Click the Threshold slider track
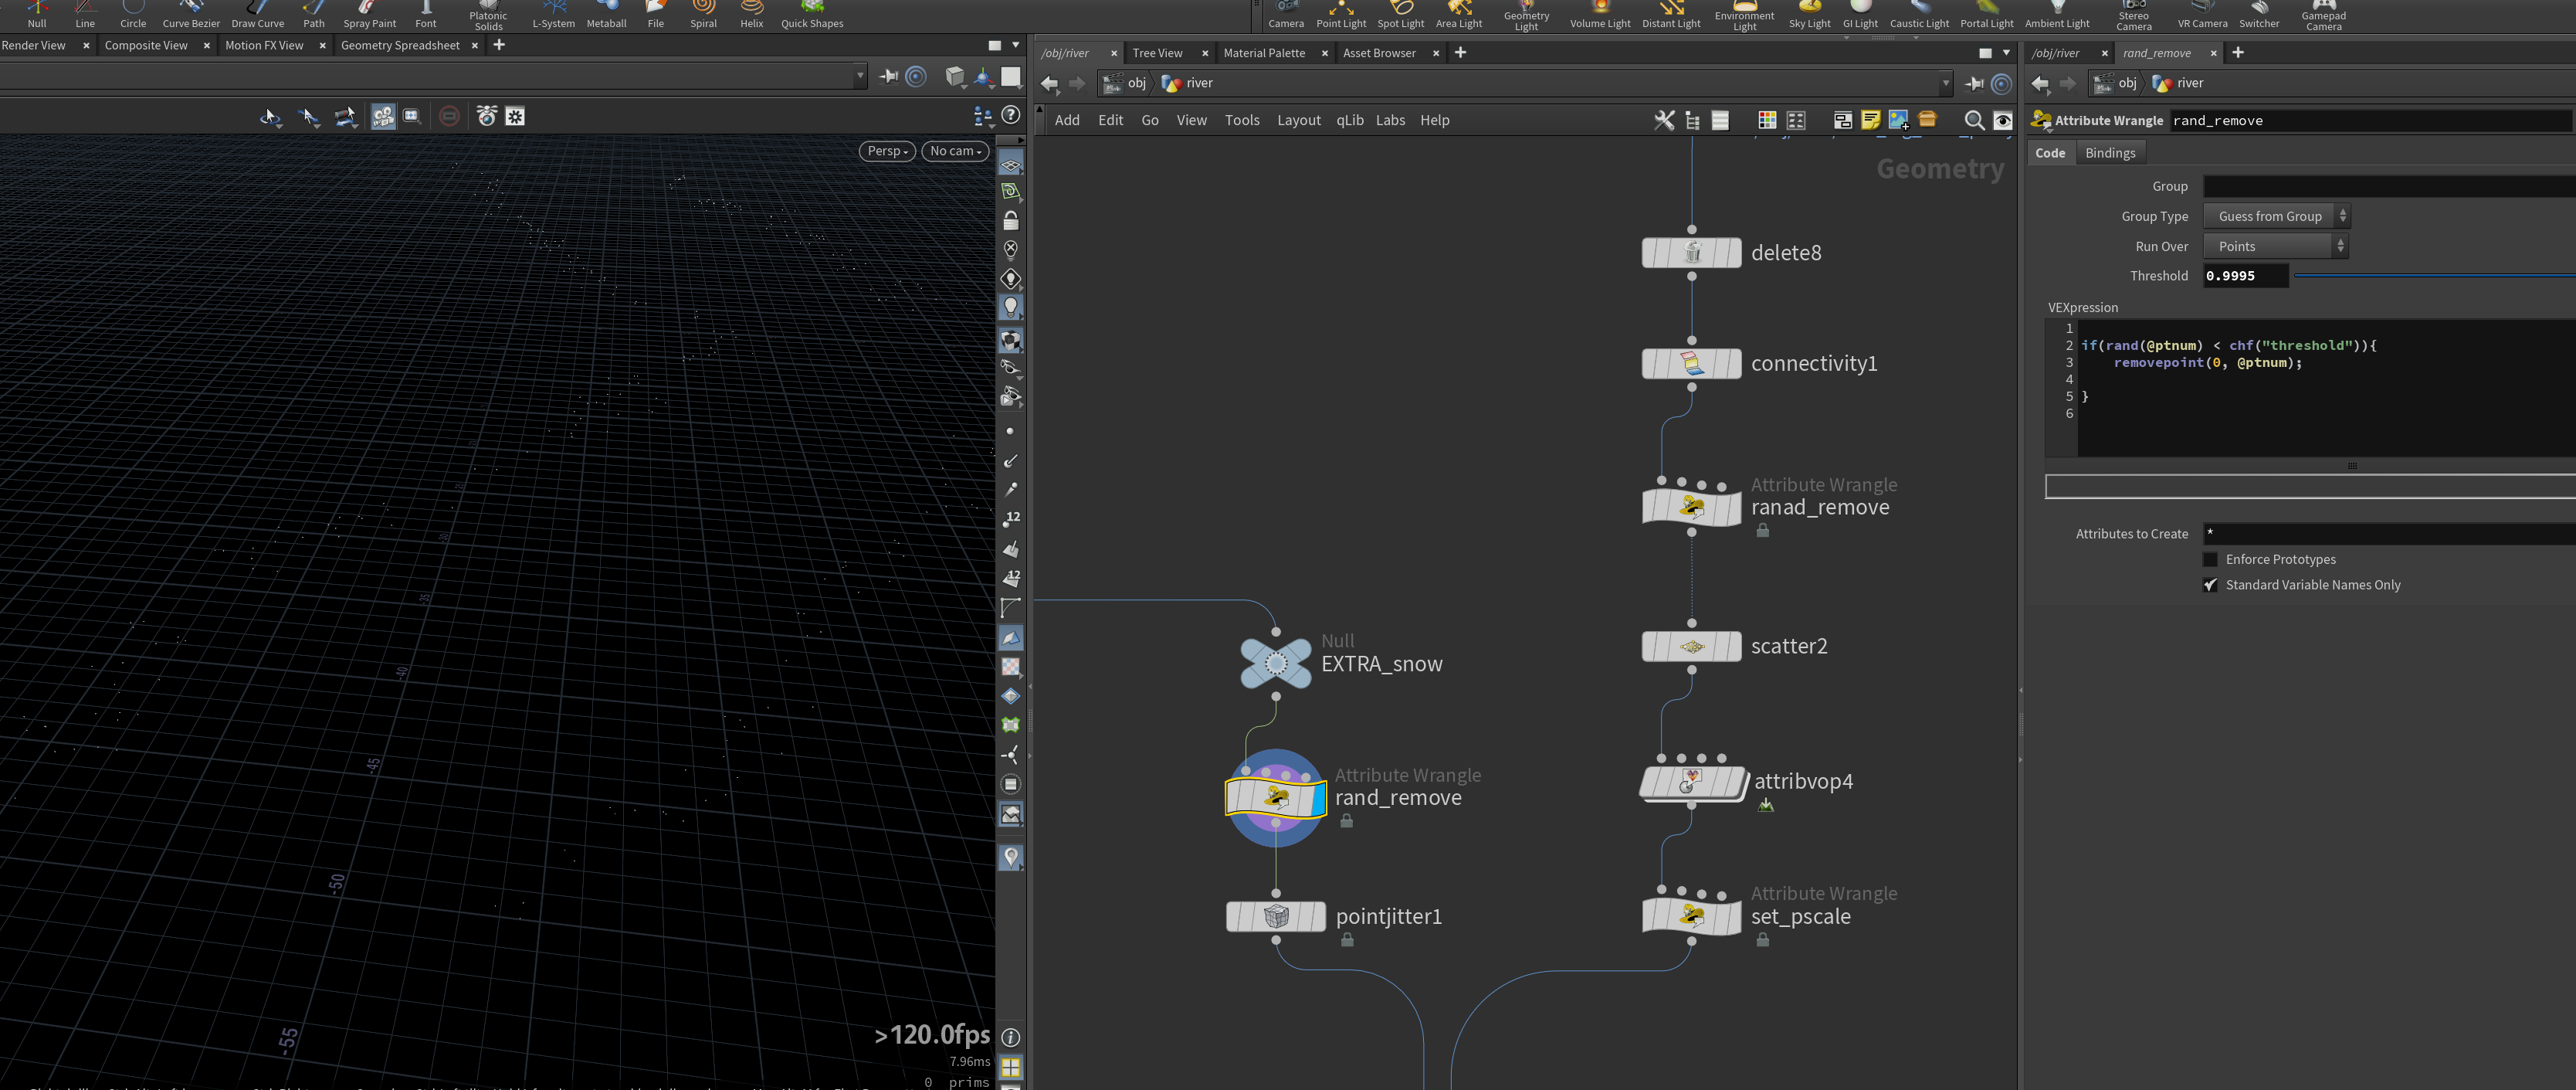 [2434, 275]
